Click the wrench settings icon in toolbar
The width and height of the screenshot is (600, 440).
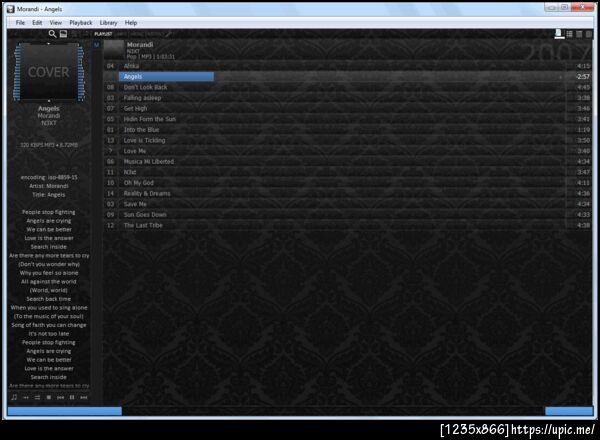168,34
